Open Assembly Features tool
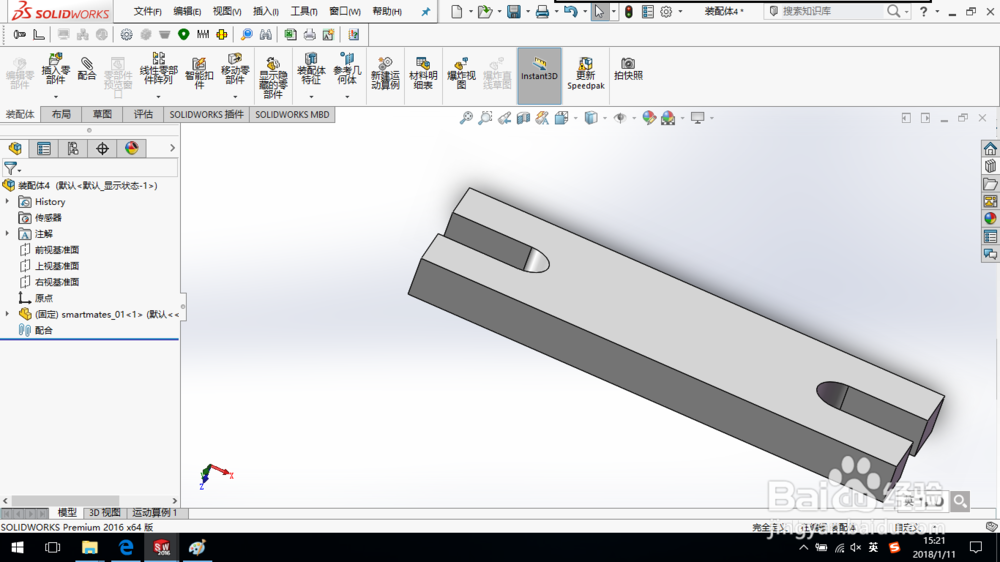Viewport: 1000px width, 562px height. pos(311,69)
